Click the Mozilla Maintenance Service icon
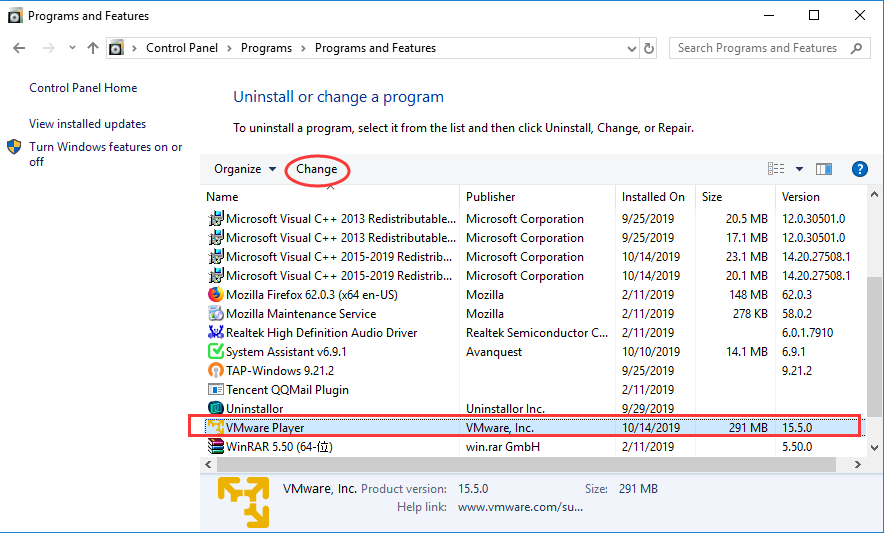 (215, 314)
